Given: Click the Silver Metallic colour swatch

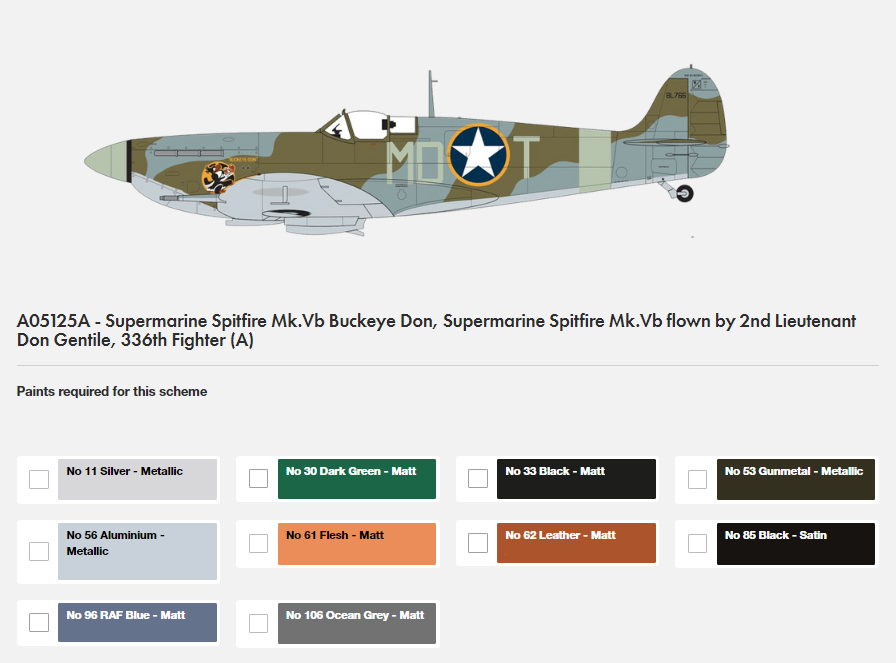Looking at the screenshot, I should [137, 479].
